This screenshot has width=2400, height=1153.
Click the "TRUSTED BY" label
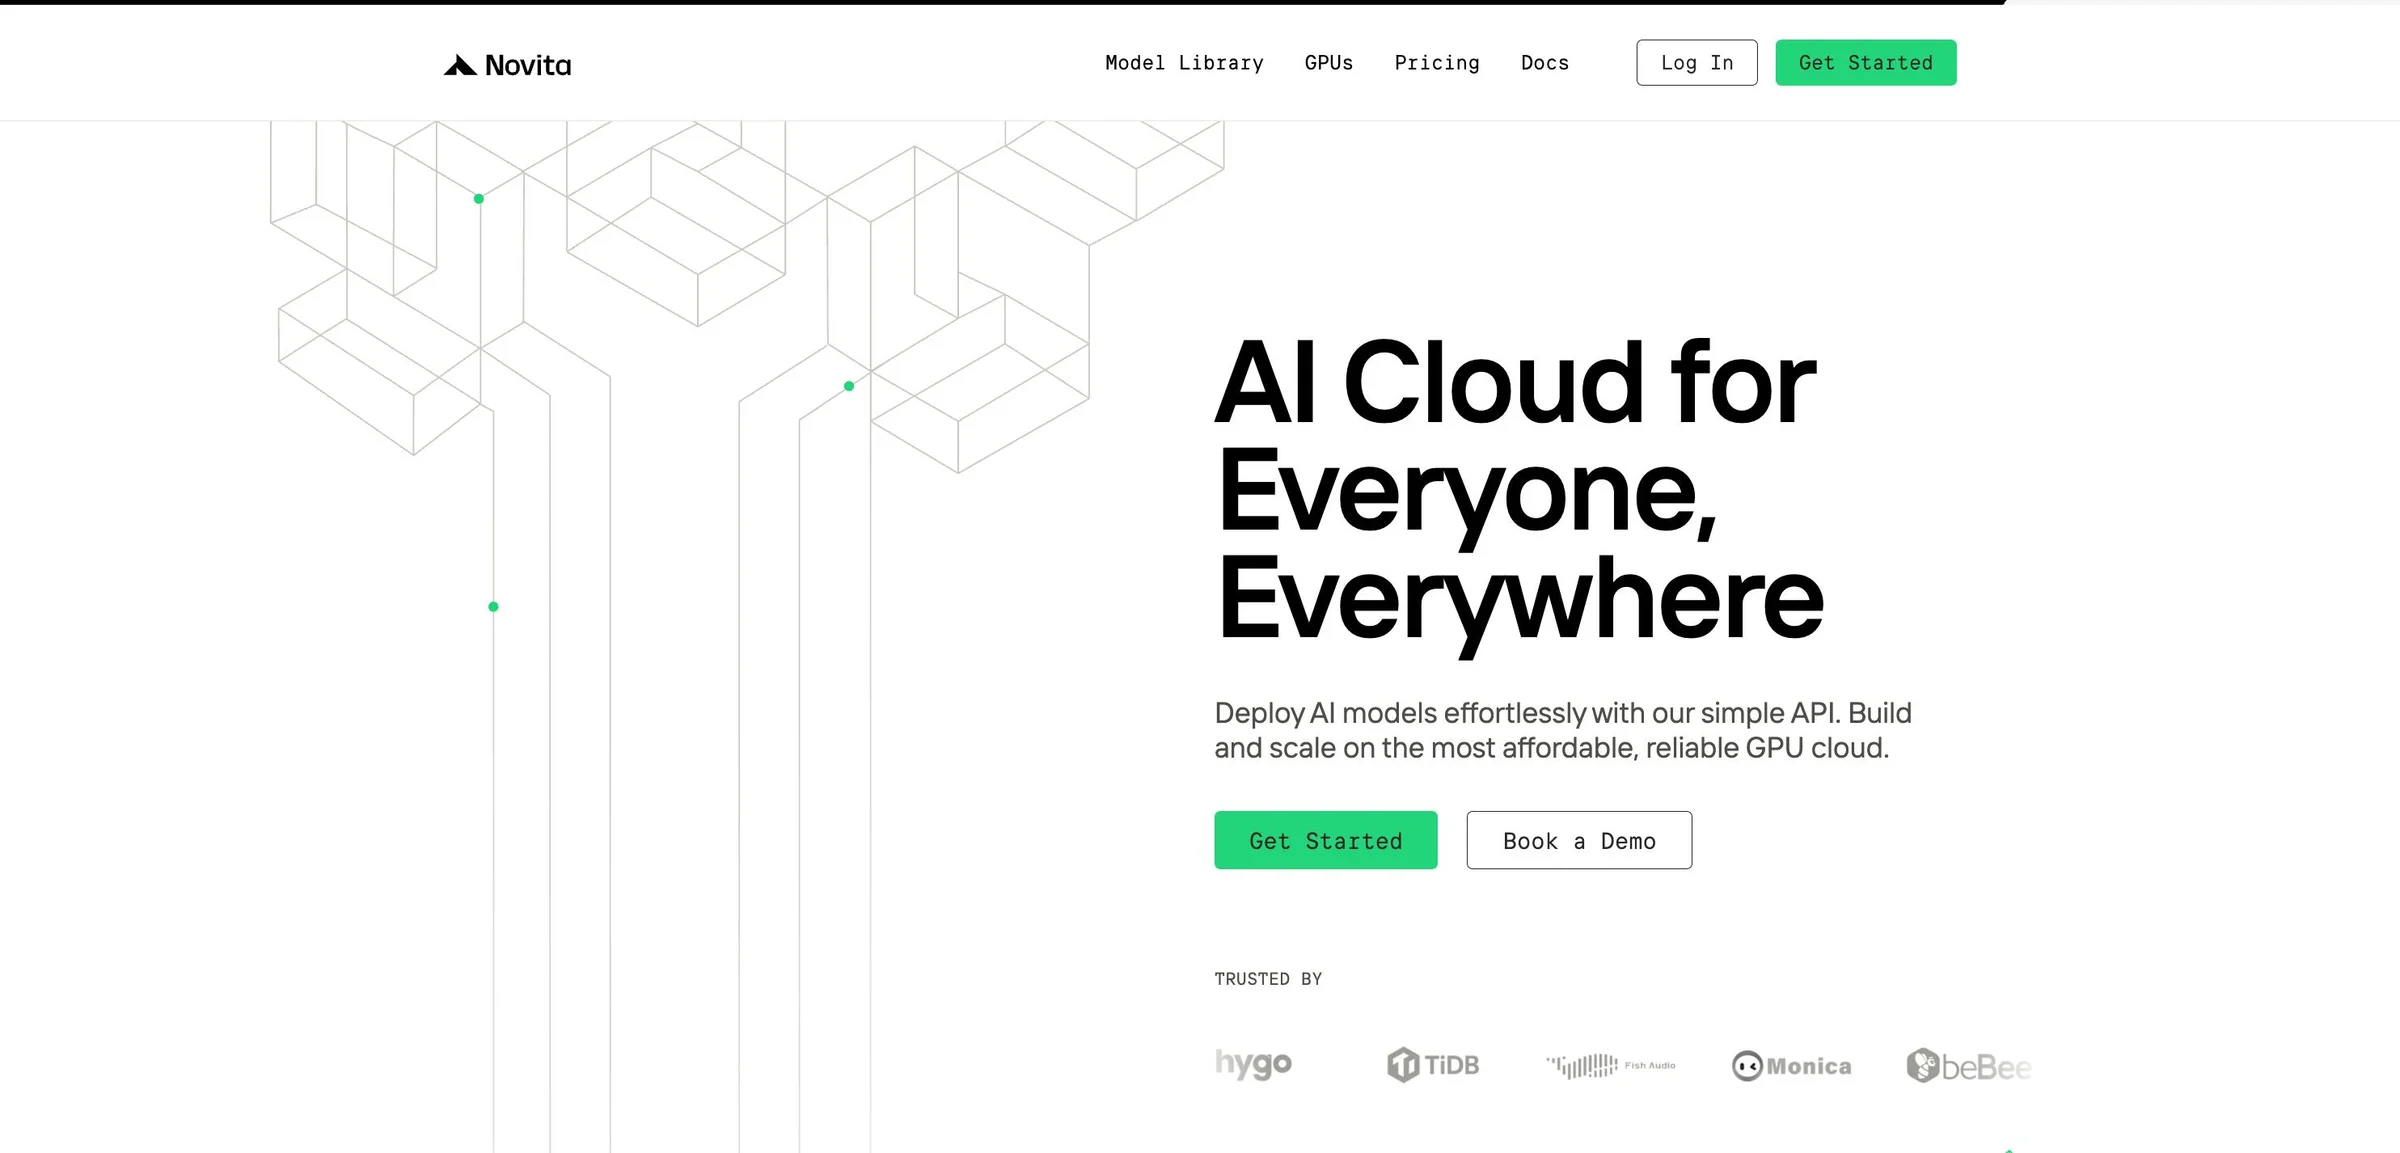[x=1268, y=979]
